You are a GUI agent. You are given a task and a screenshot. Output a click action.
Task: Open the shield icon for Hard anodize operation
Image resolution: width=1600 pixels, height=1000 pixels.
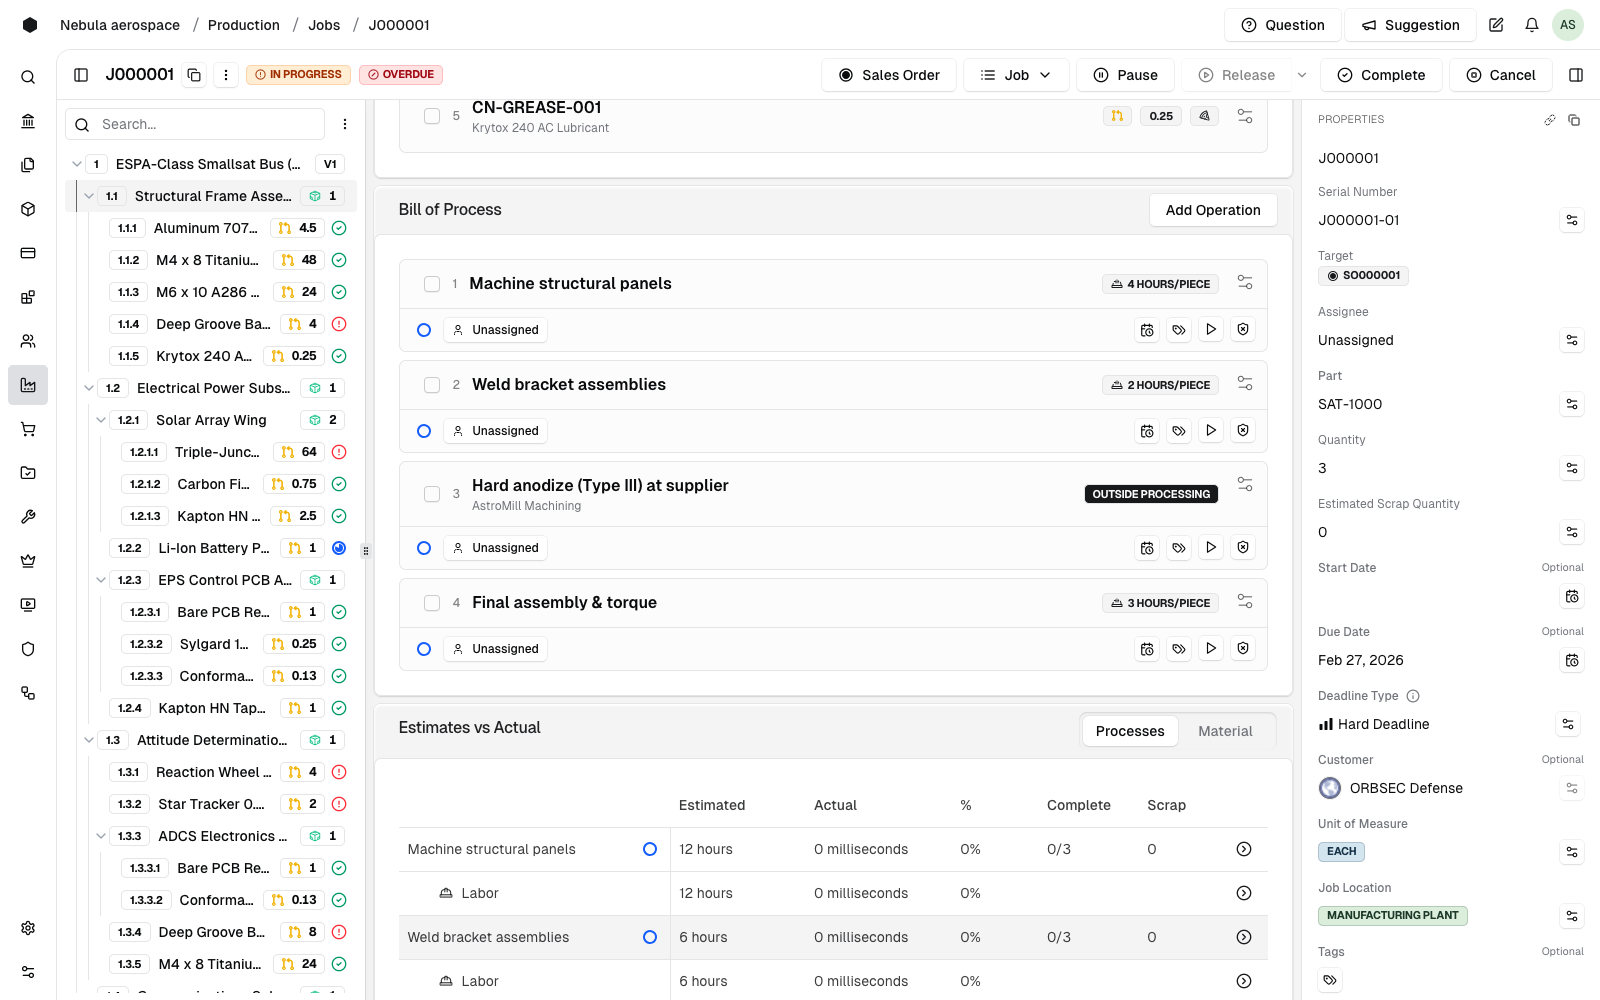coord(1243,548)
